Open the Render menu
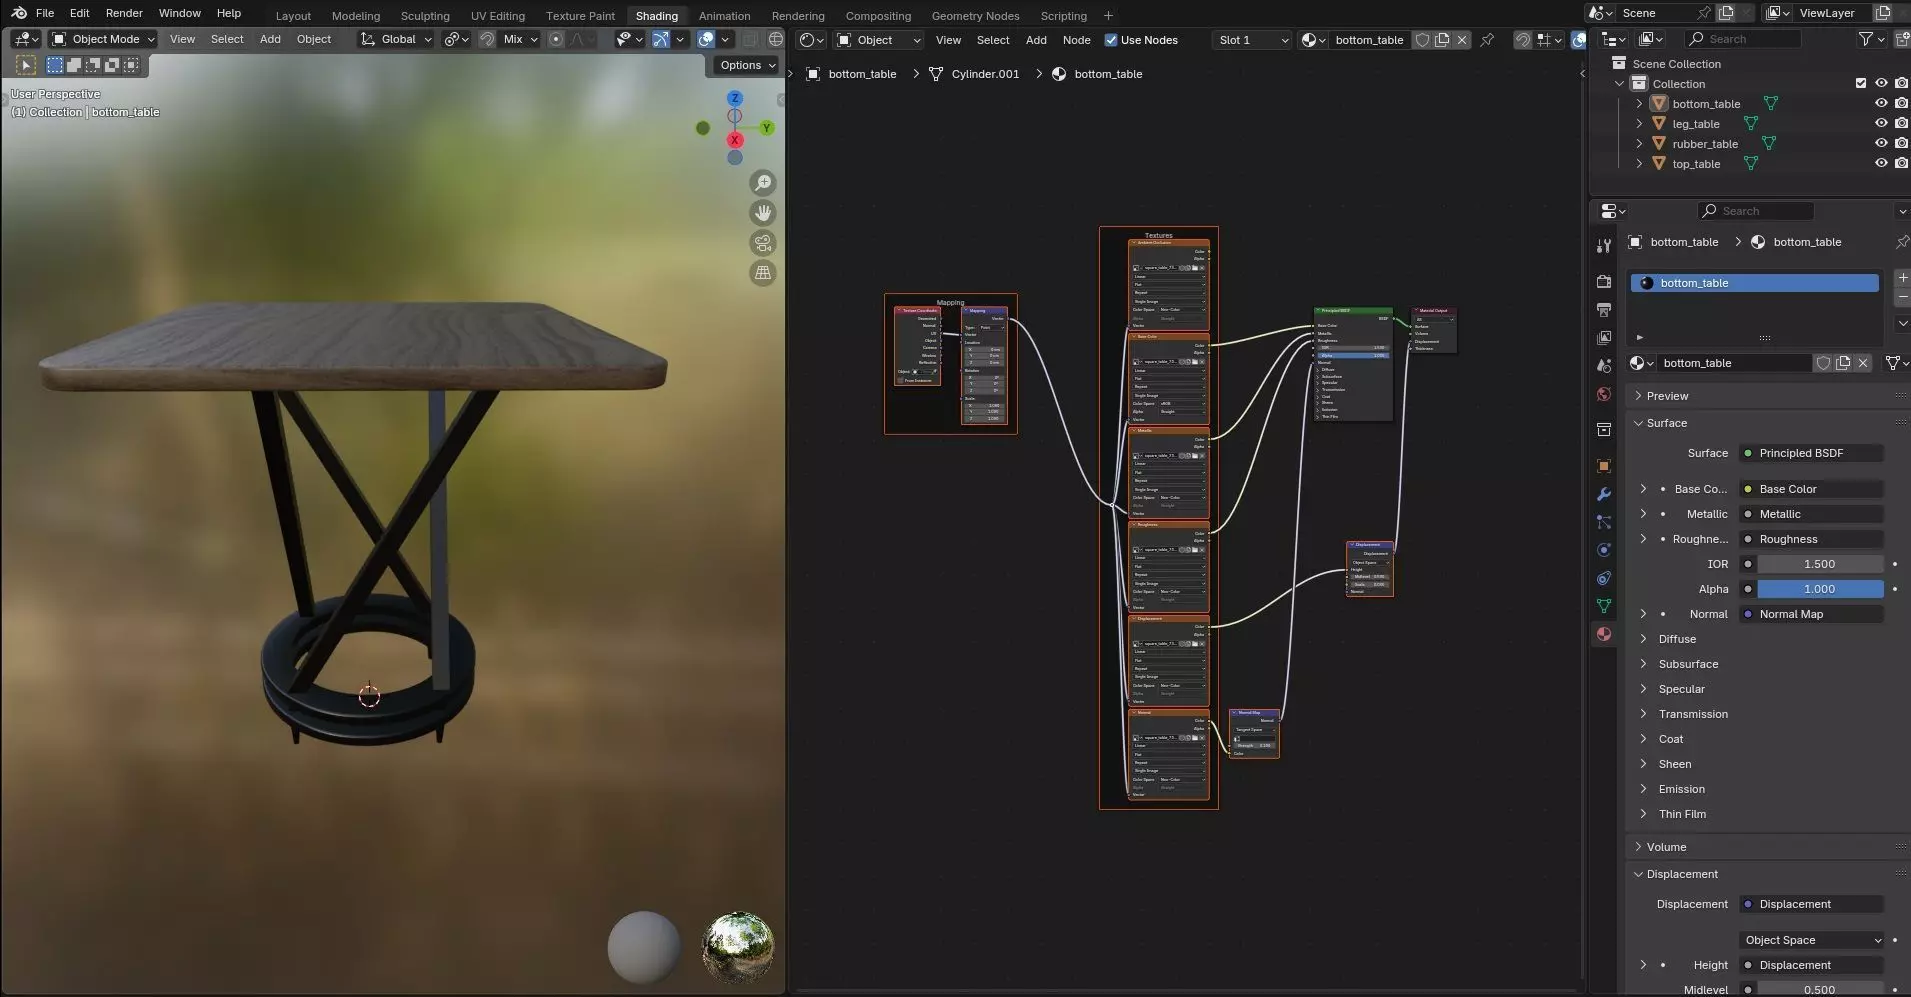 (x=124, y=13)
